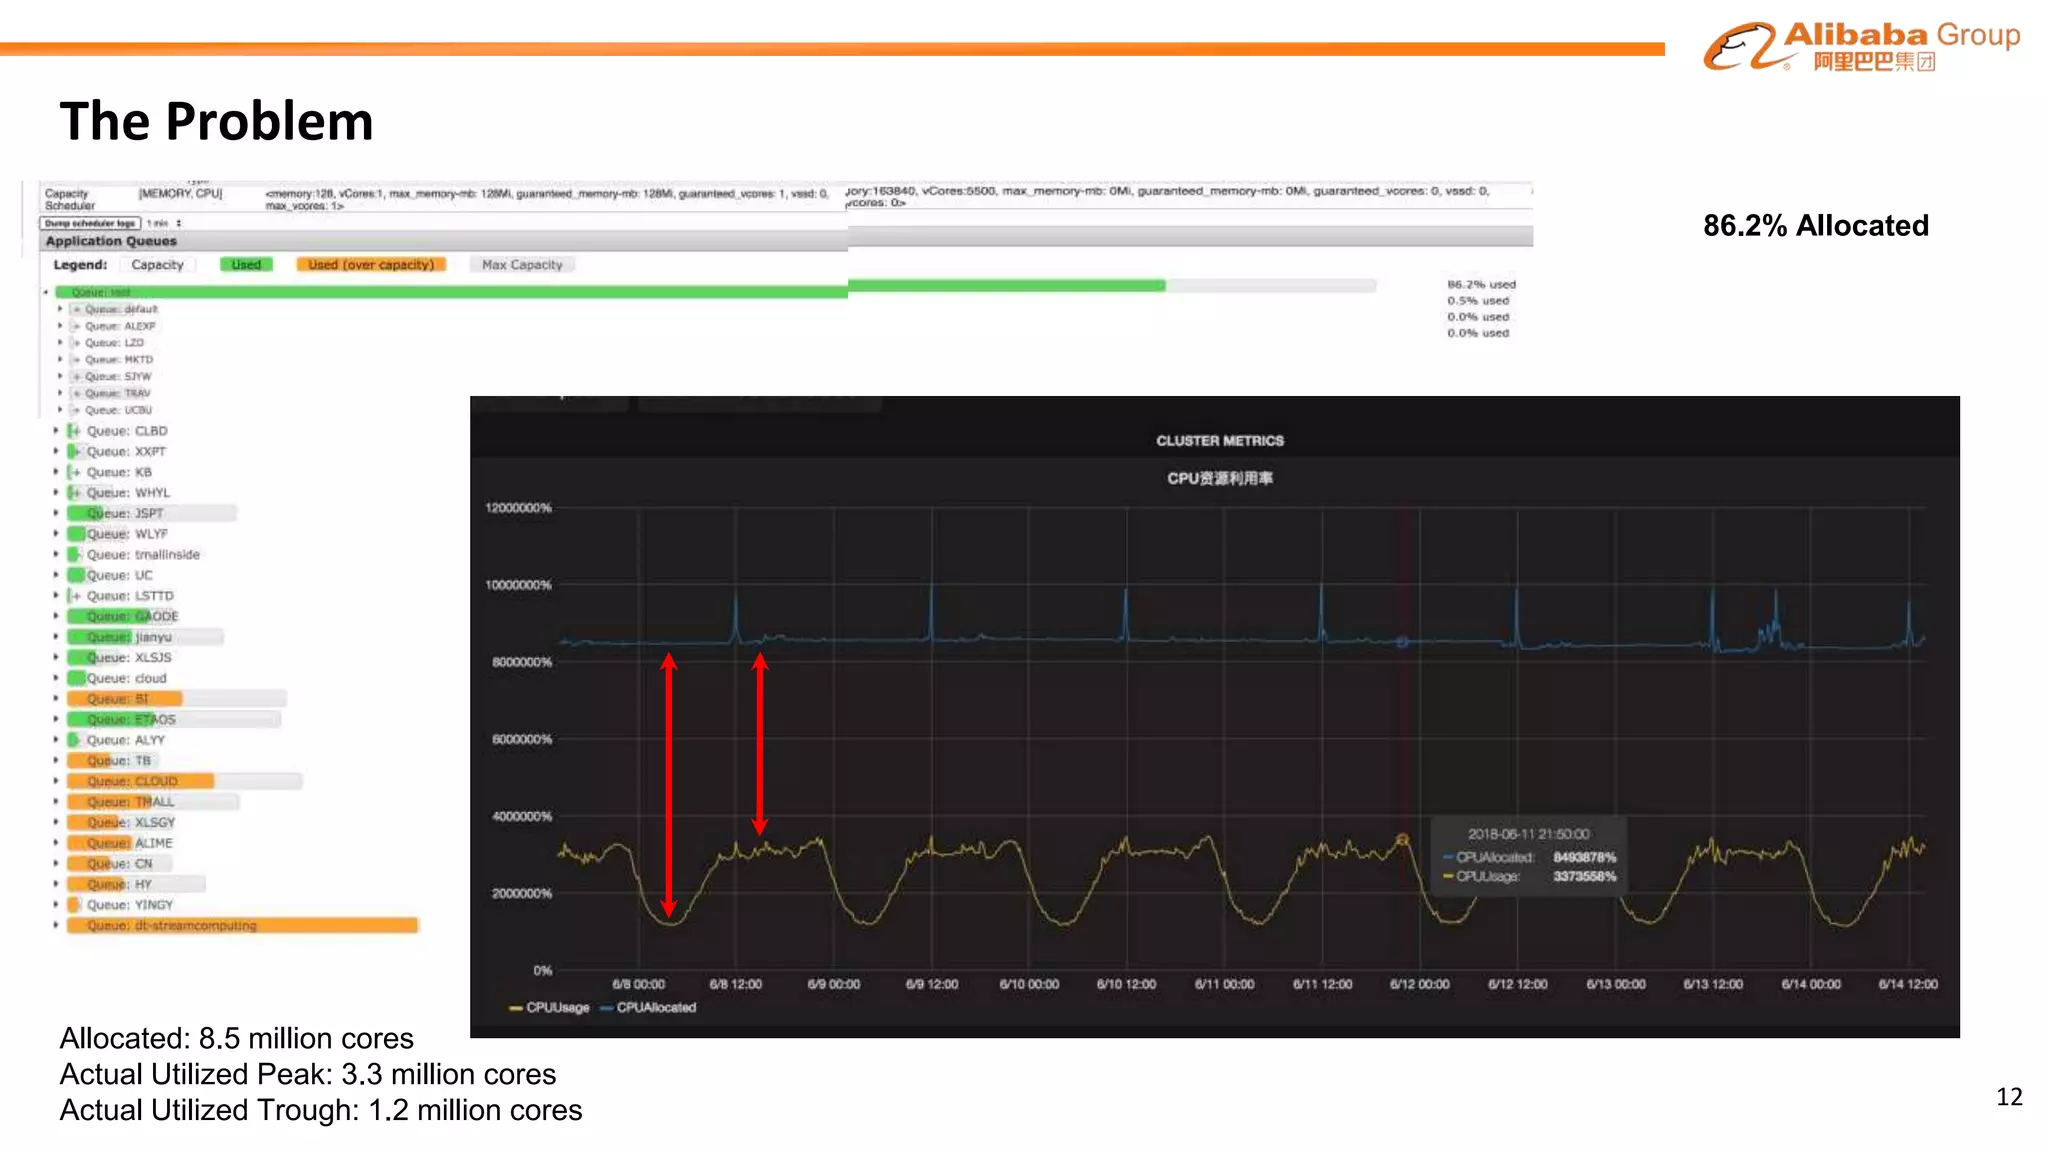
Task: Click the orange Used (over capacity) swatch
Action: [x=371, y=265]
